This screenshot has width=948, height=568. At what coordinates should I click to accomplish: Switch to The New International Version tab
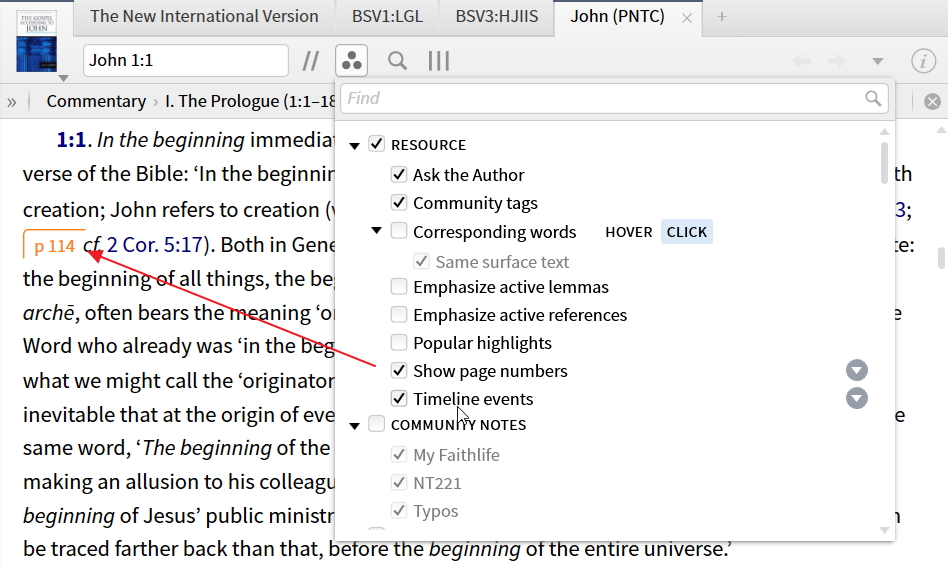point(204,16)
